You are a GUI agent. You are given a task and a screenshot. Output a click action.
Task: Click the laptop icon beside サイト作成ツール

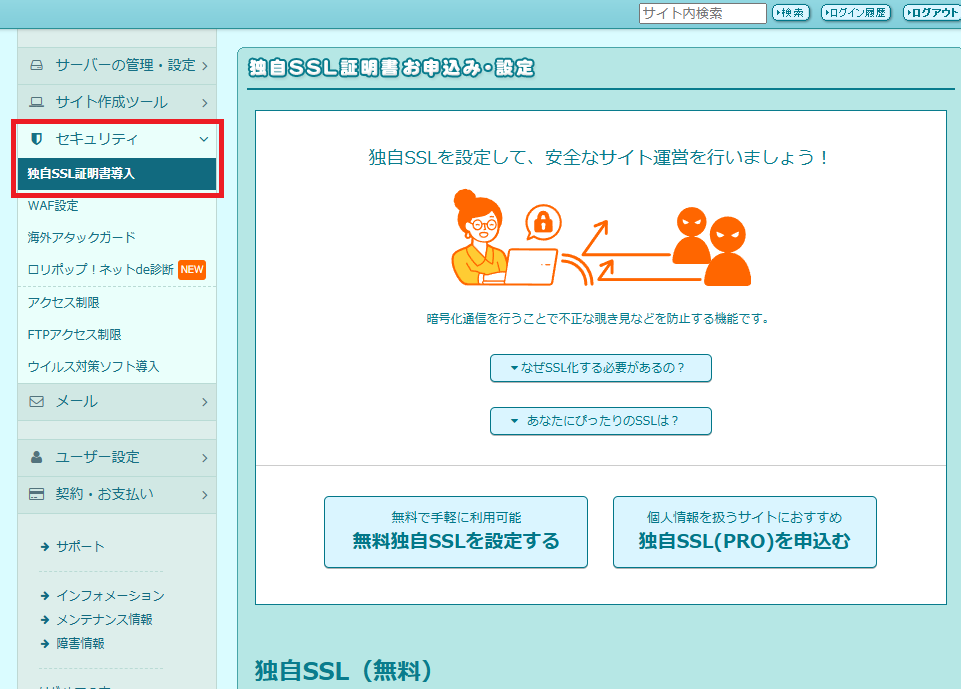(x=37, y=102)
